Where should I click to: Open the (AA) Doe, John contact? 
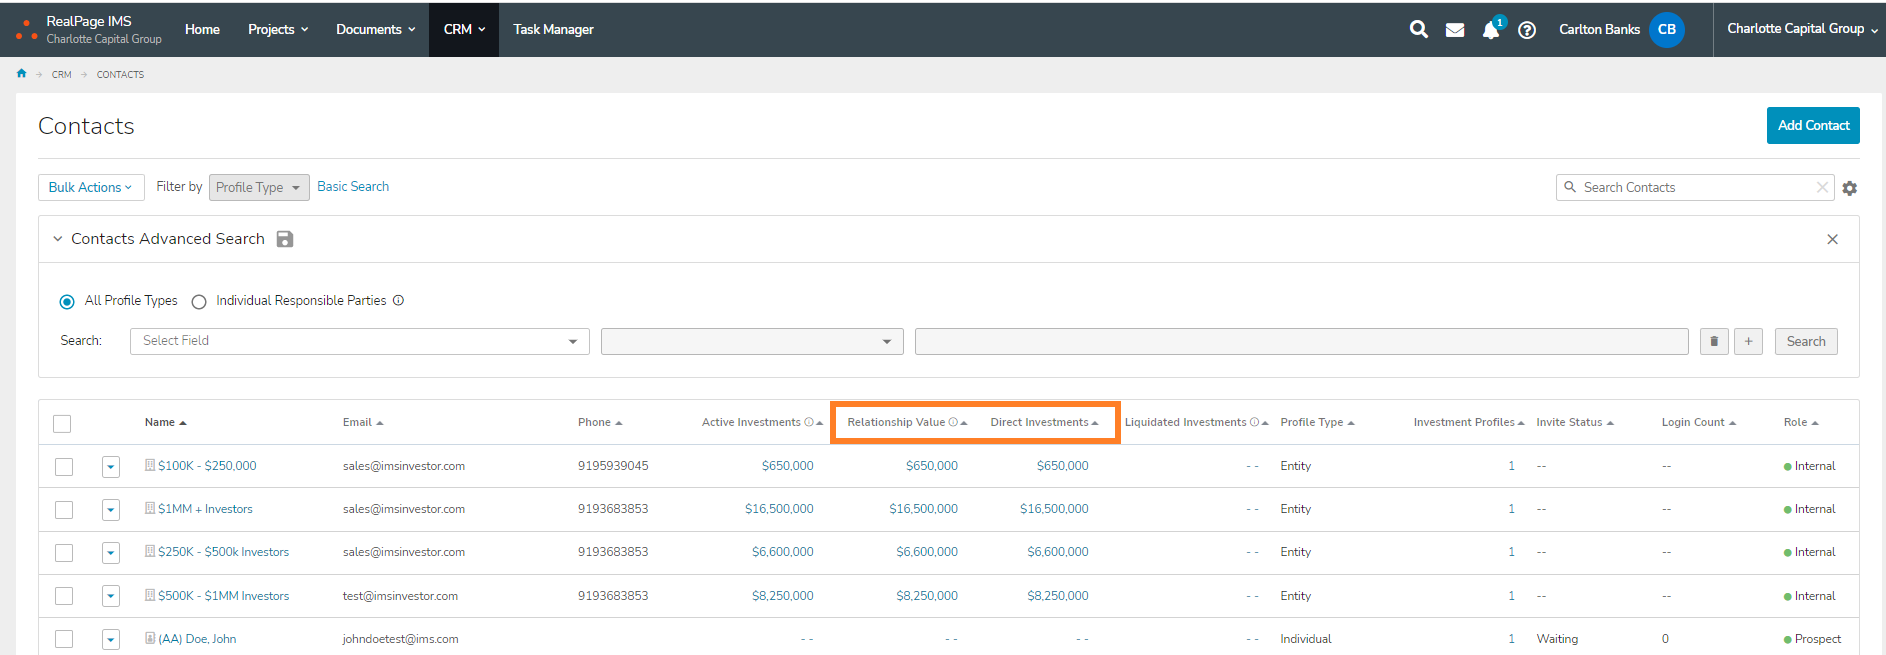point(197,638)
